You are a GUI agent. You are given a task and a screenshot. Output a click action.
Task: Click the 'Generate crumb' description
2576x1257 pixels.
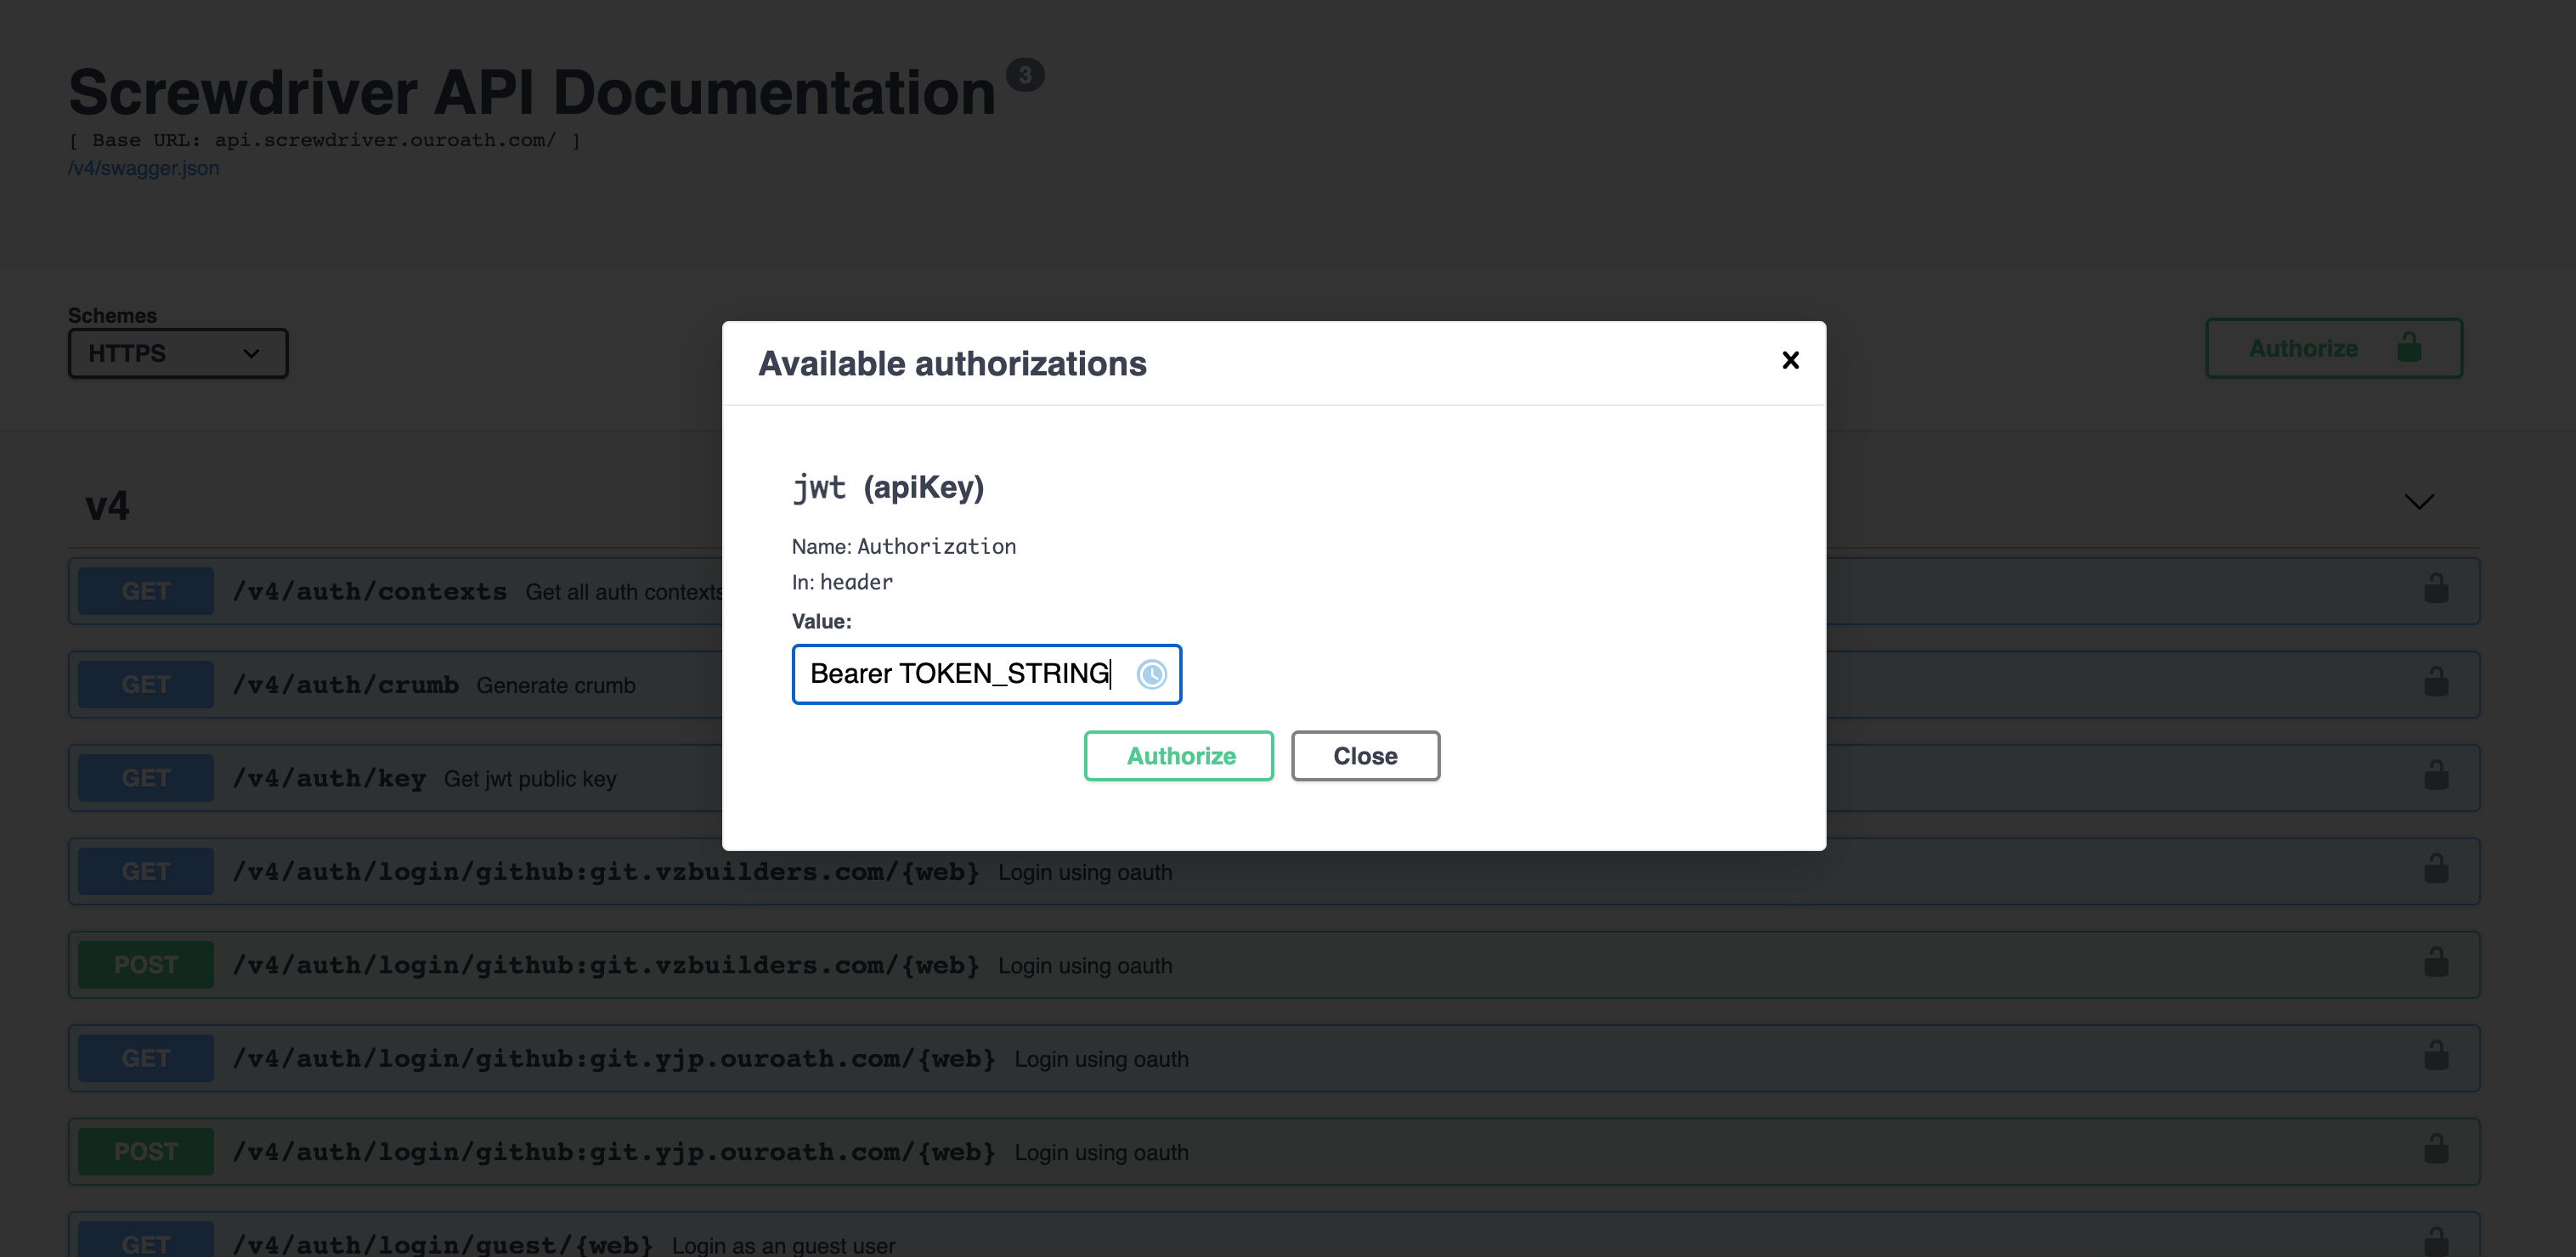click(x=556, y=685)
